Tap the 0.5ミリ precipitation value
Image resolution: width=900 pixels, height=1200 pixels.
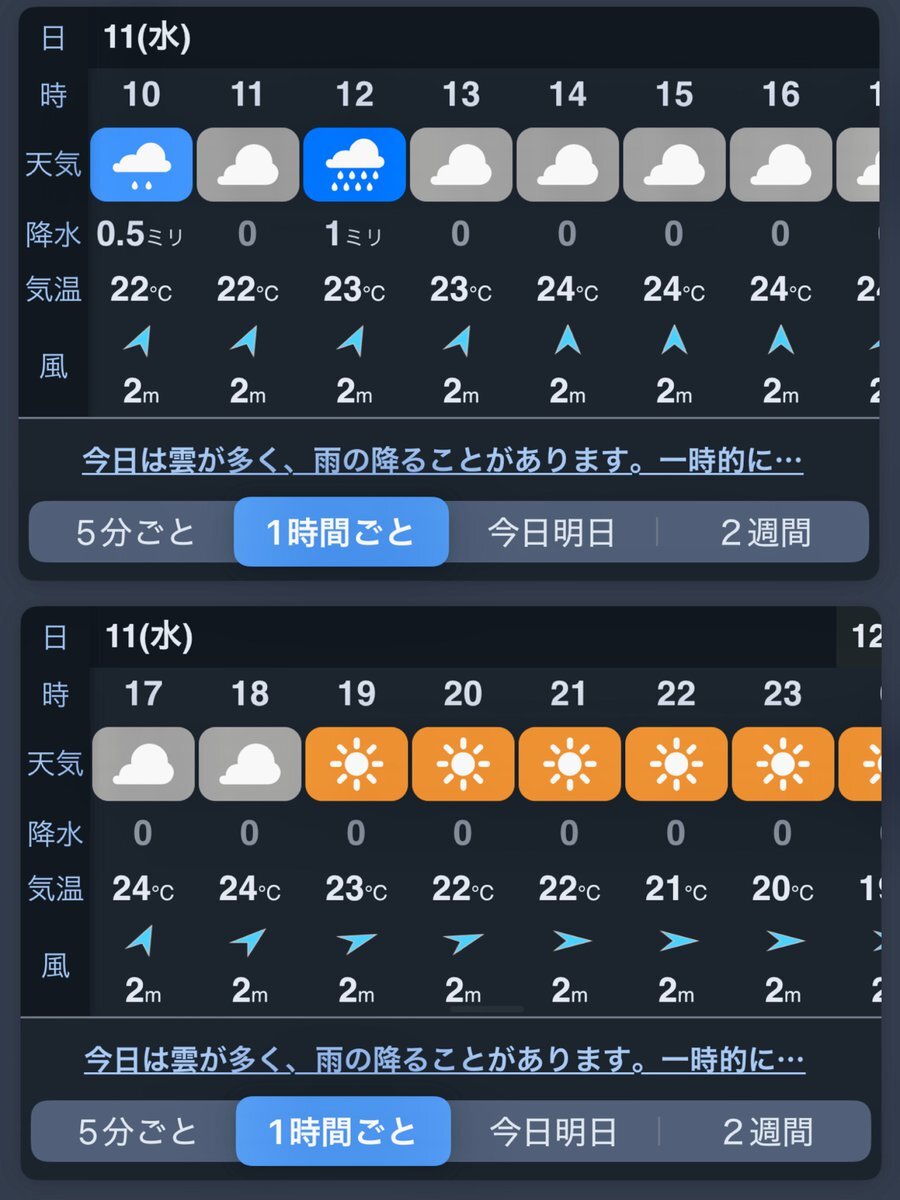(141, 234)
